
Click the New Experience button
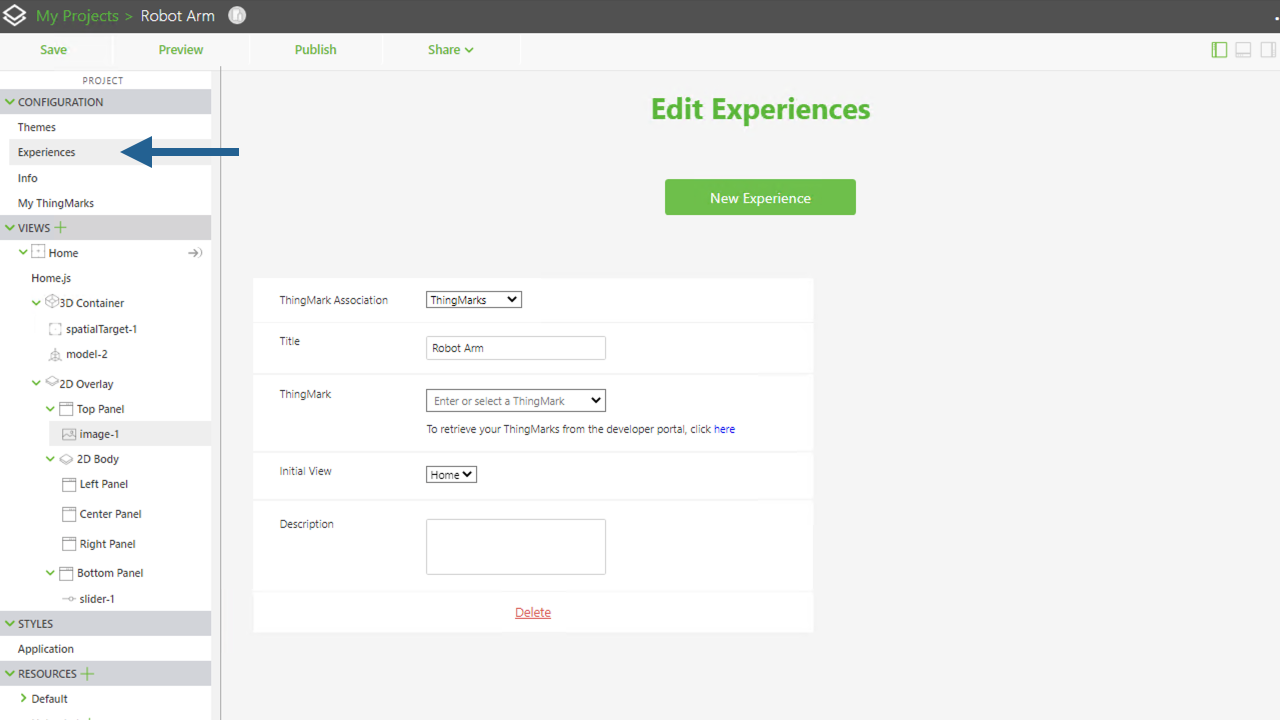click(760, 197)
